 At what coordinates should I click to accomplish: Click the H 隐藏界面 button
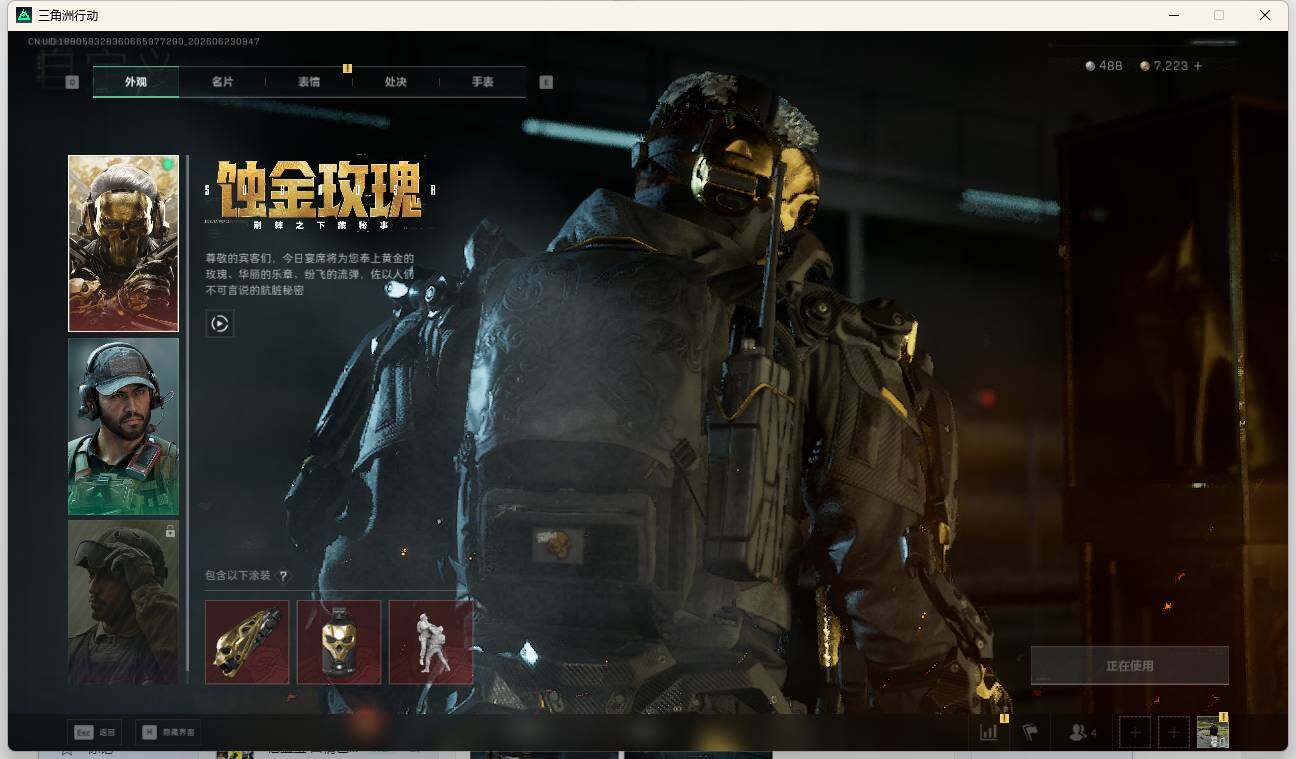coord(168,732)
